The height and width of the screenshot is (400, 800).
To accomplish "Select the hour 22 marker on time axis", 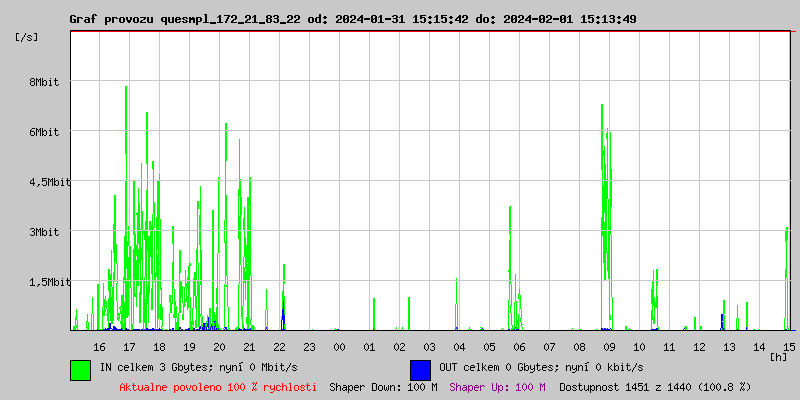I will (279, 346).
